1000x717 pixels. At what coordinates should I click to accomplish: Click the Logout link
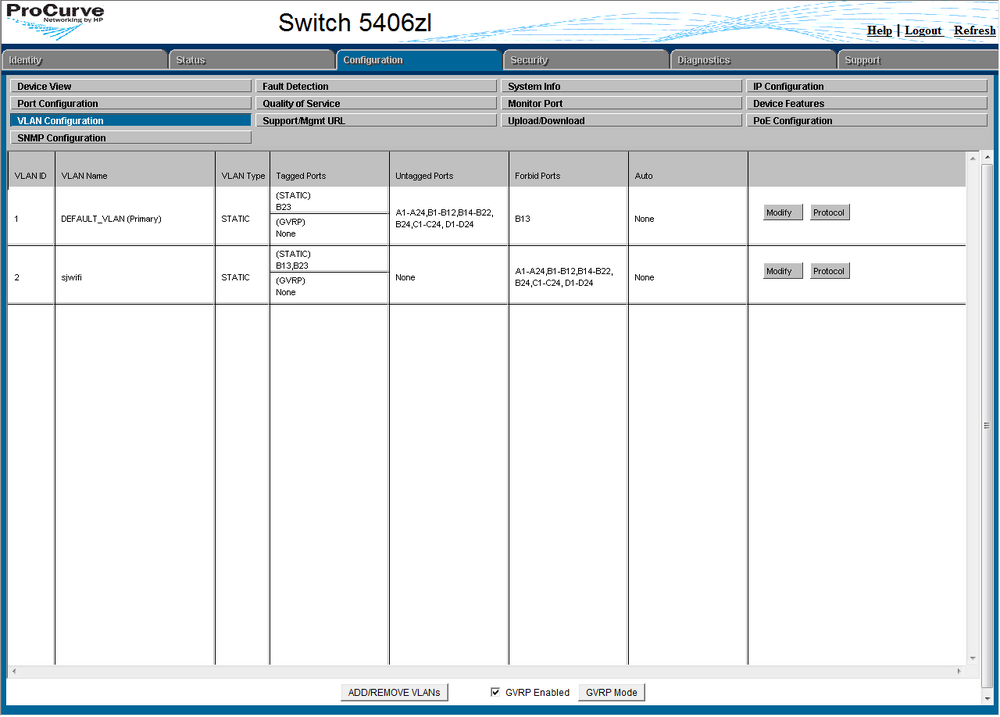tap(923, 31)
